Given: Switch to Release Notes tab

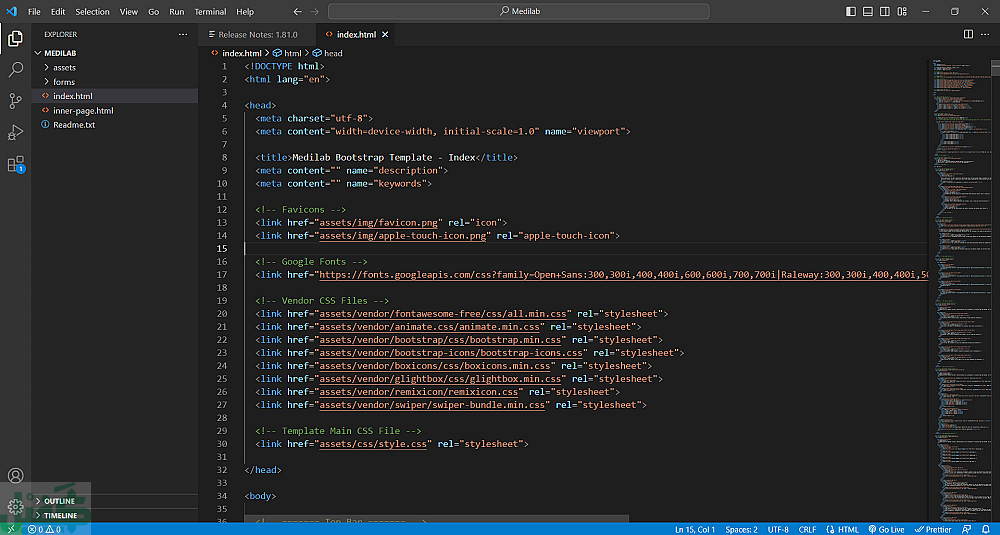Looking at the screenshot, I should point(257,34).
